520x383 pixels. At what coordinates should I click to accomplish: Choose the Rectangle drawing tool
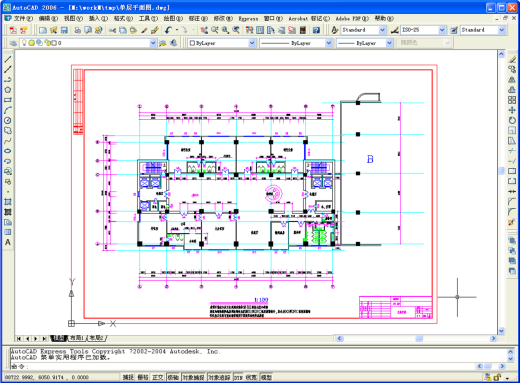8,100
